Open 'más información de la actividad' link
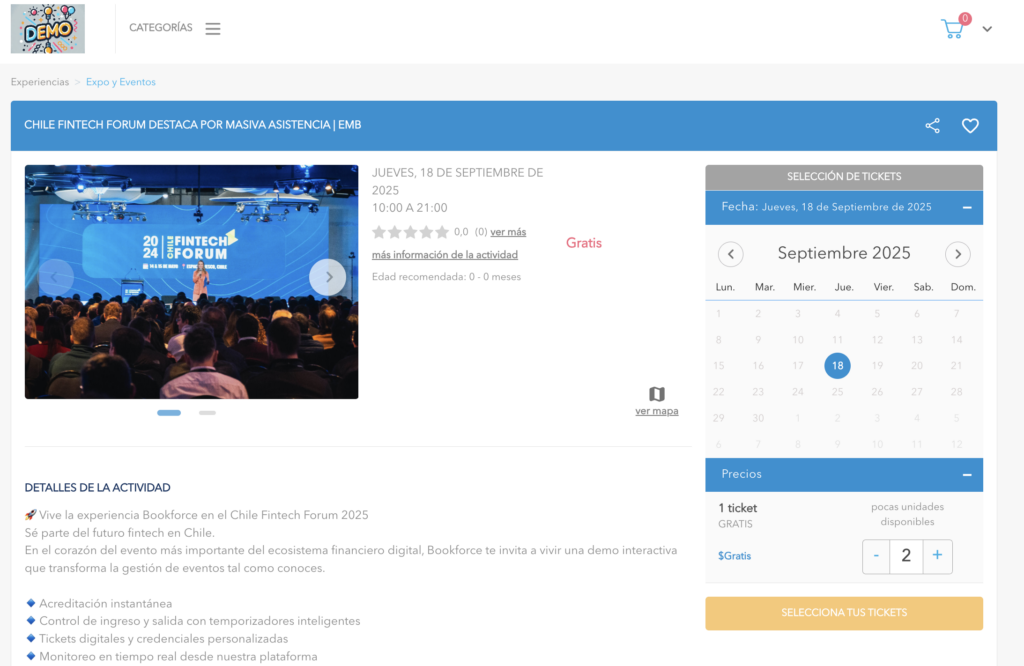 445,255
